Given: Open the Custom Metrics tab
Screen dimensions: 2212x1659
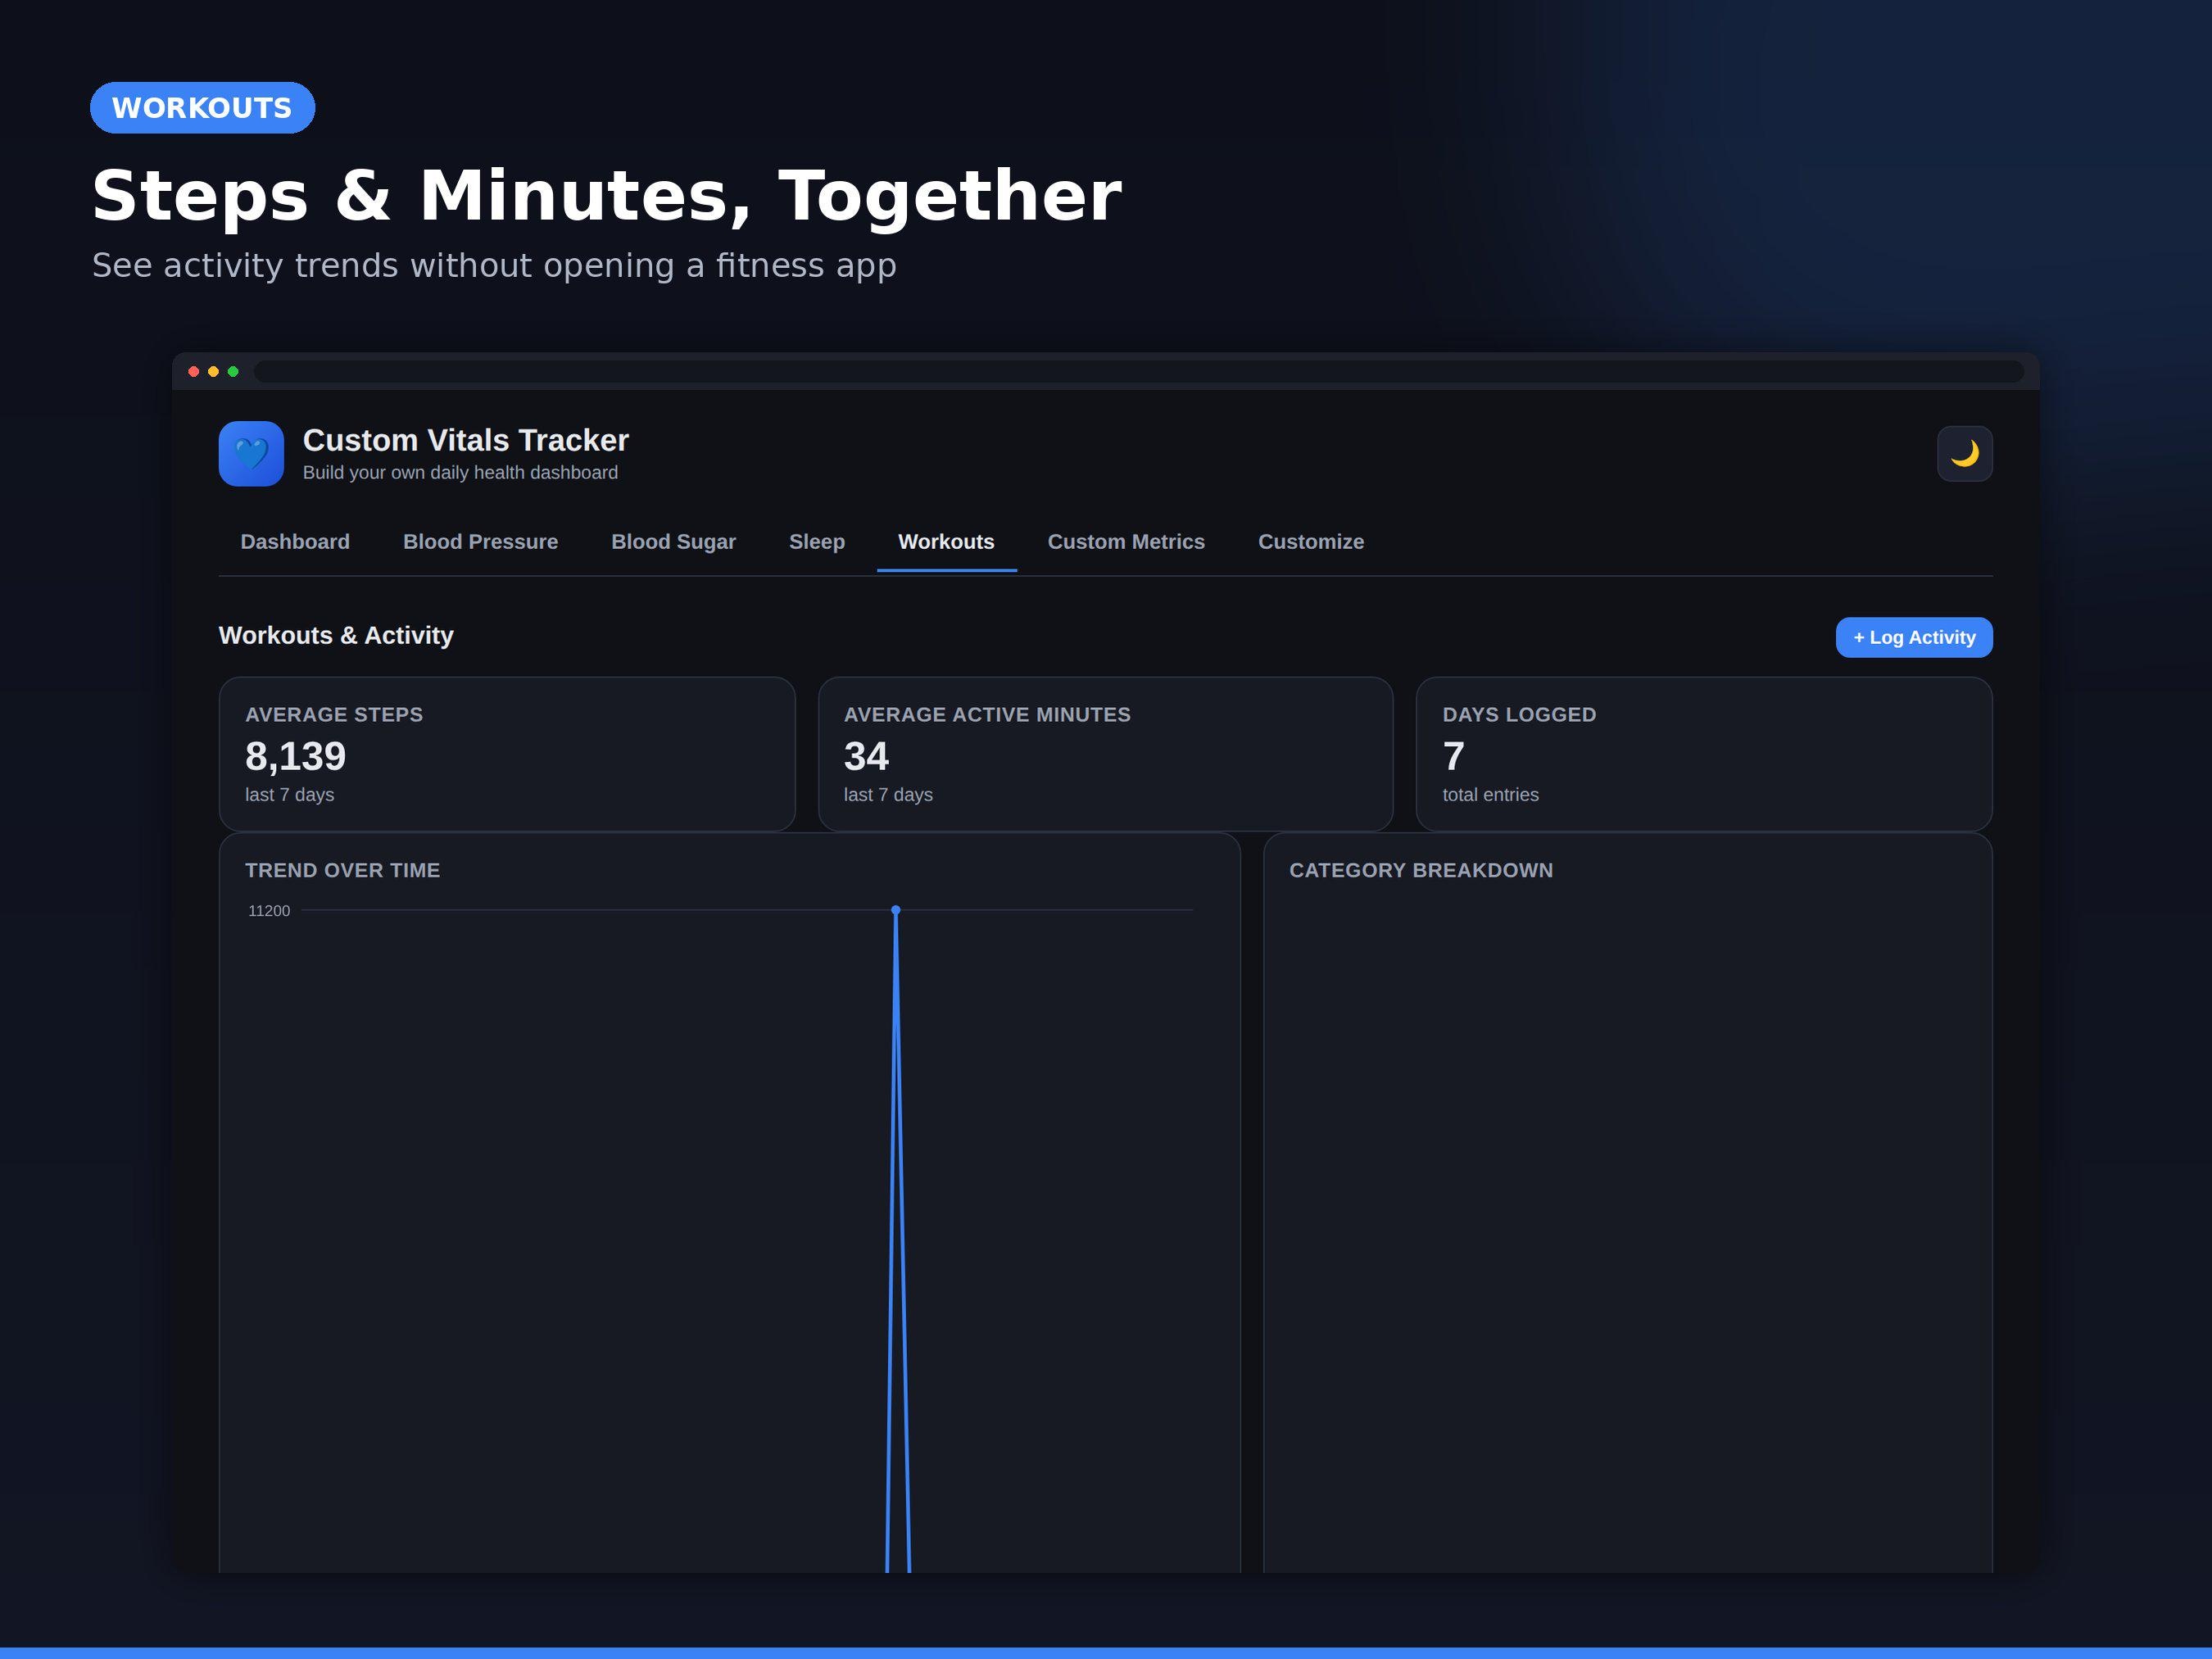Looking at the screenshot, I should [x=1126, y=542].
